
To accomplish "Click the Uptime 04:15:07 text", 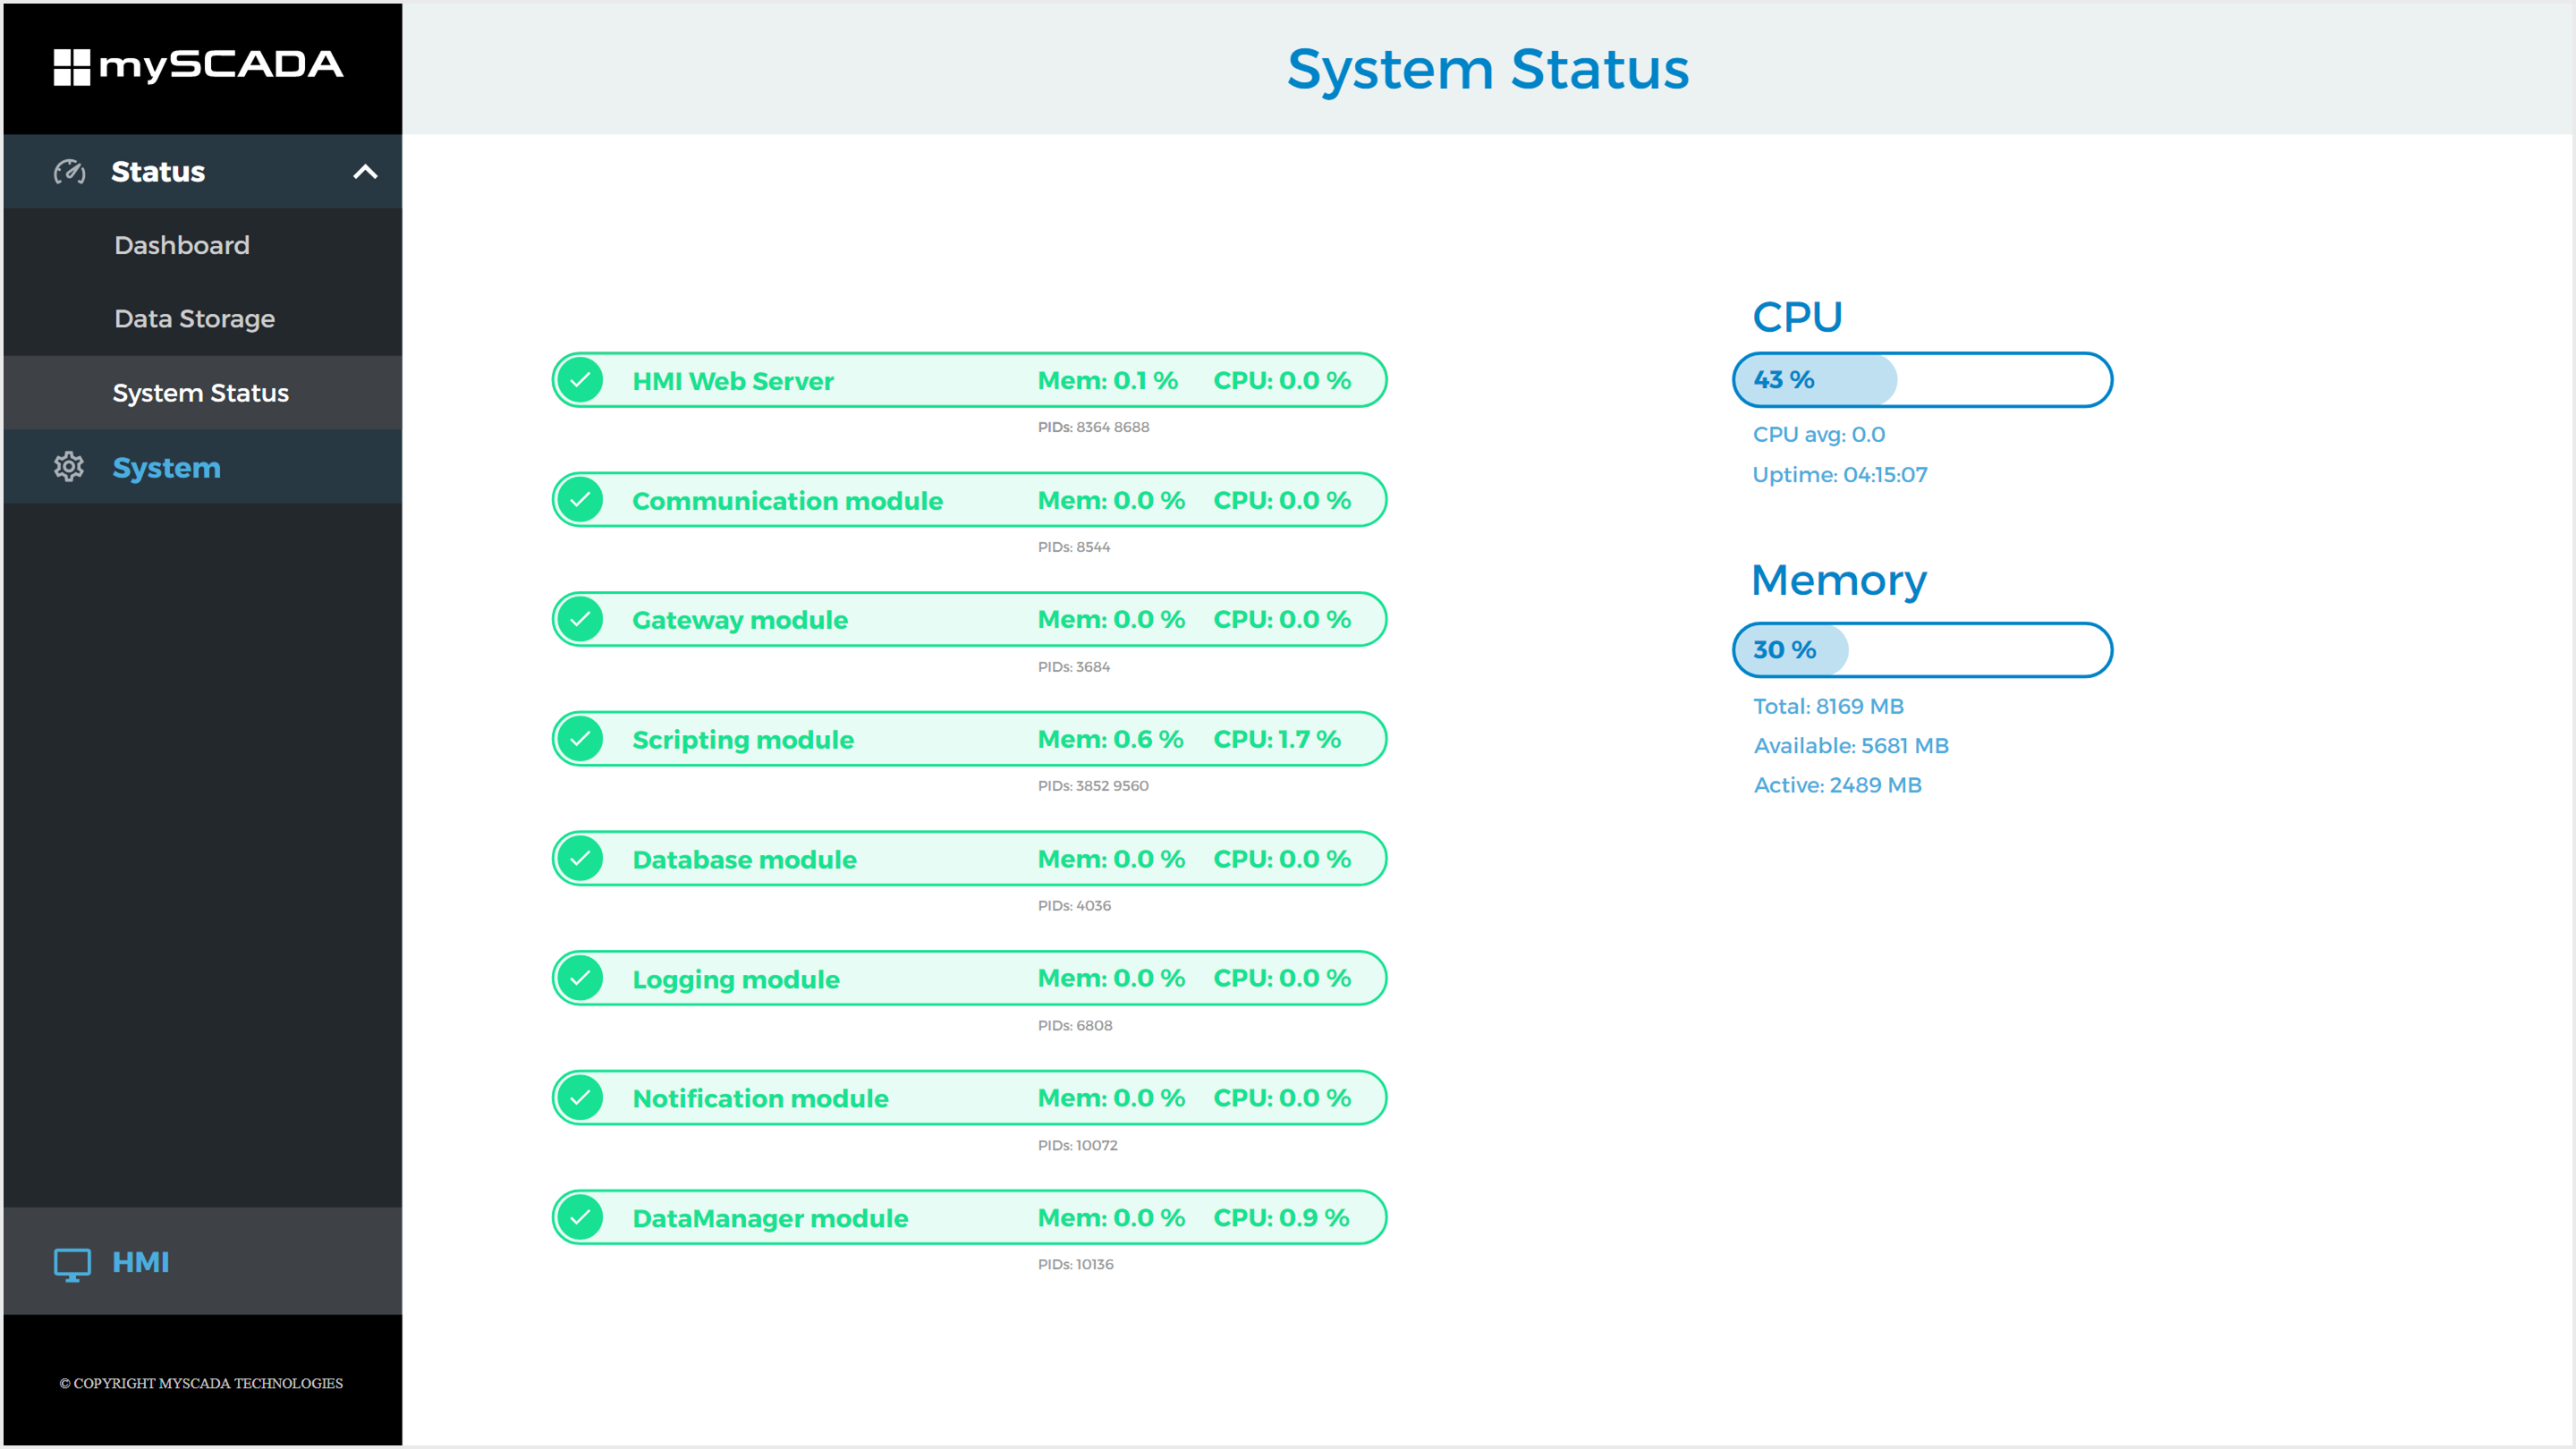I will click(1840, 475).
